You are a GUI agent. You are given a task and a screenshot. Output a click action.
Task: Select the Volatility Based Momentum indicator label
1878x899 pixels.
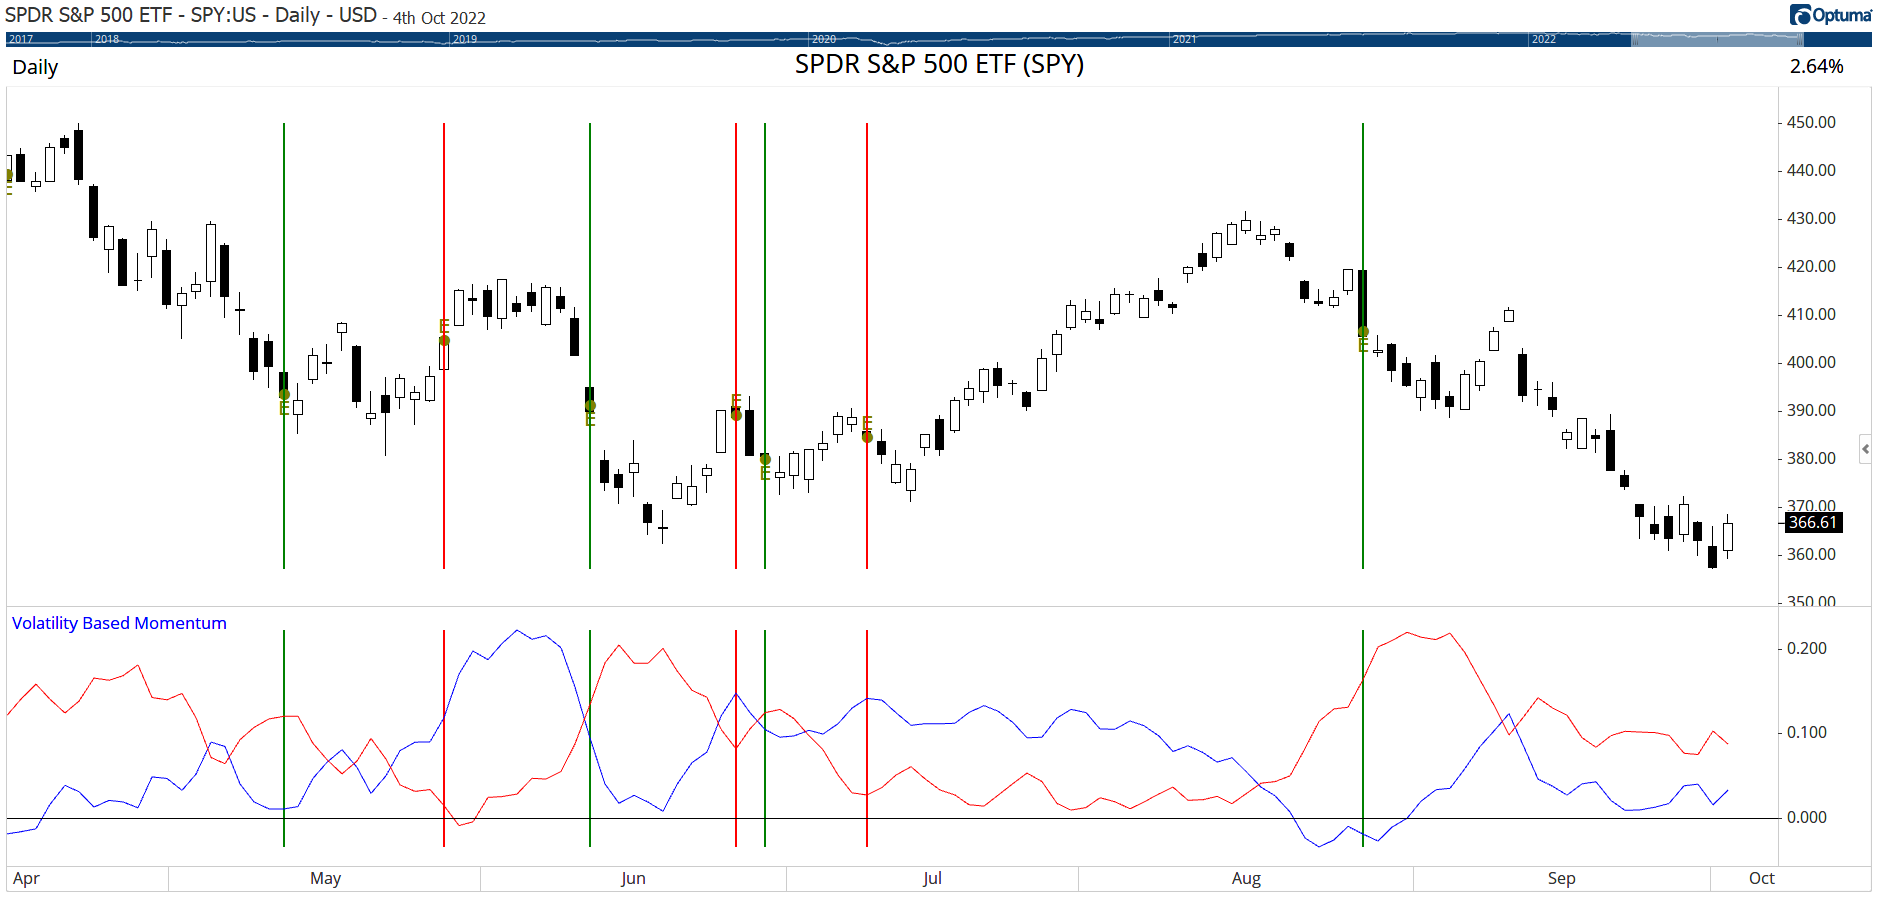(x=119, y=623)
